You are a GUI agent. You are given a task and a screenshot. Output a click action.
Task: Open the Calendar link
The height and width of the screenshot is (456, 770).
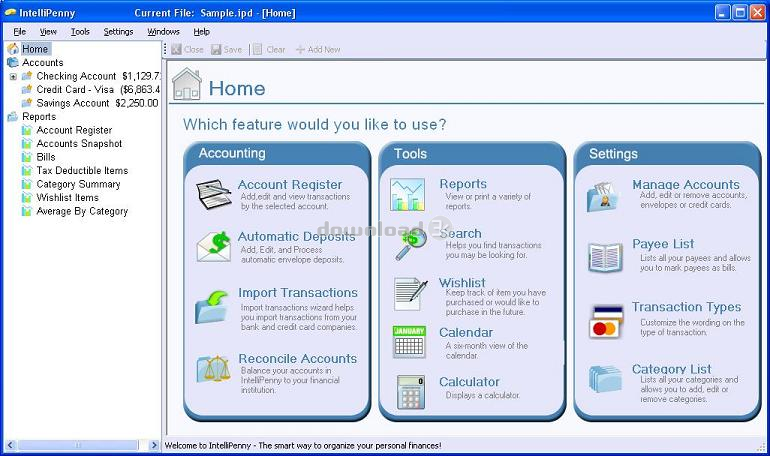point(466,332)
